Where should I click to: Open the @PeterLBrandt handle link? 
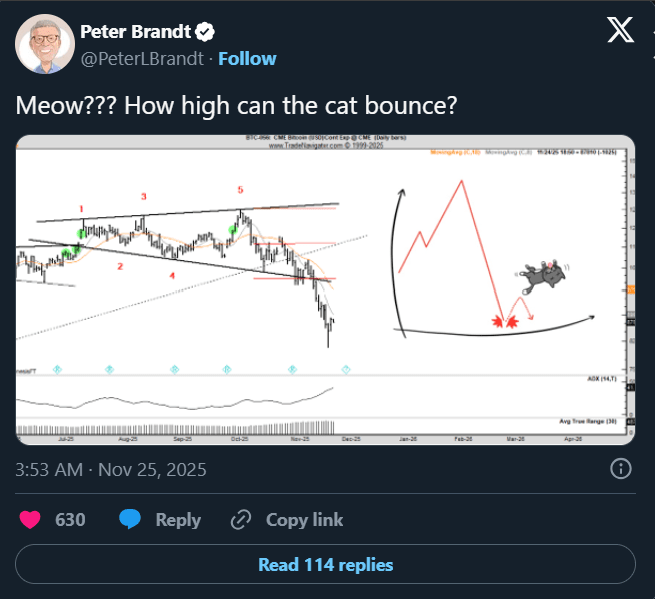141,58
